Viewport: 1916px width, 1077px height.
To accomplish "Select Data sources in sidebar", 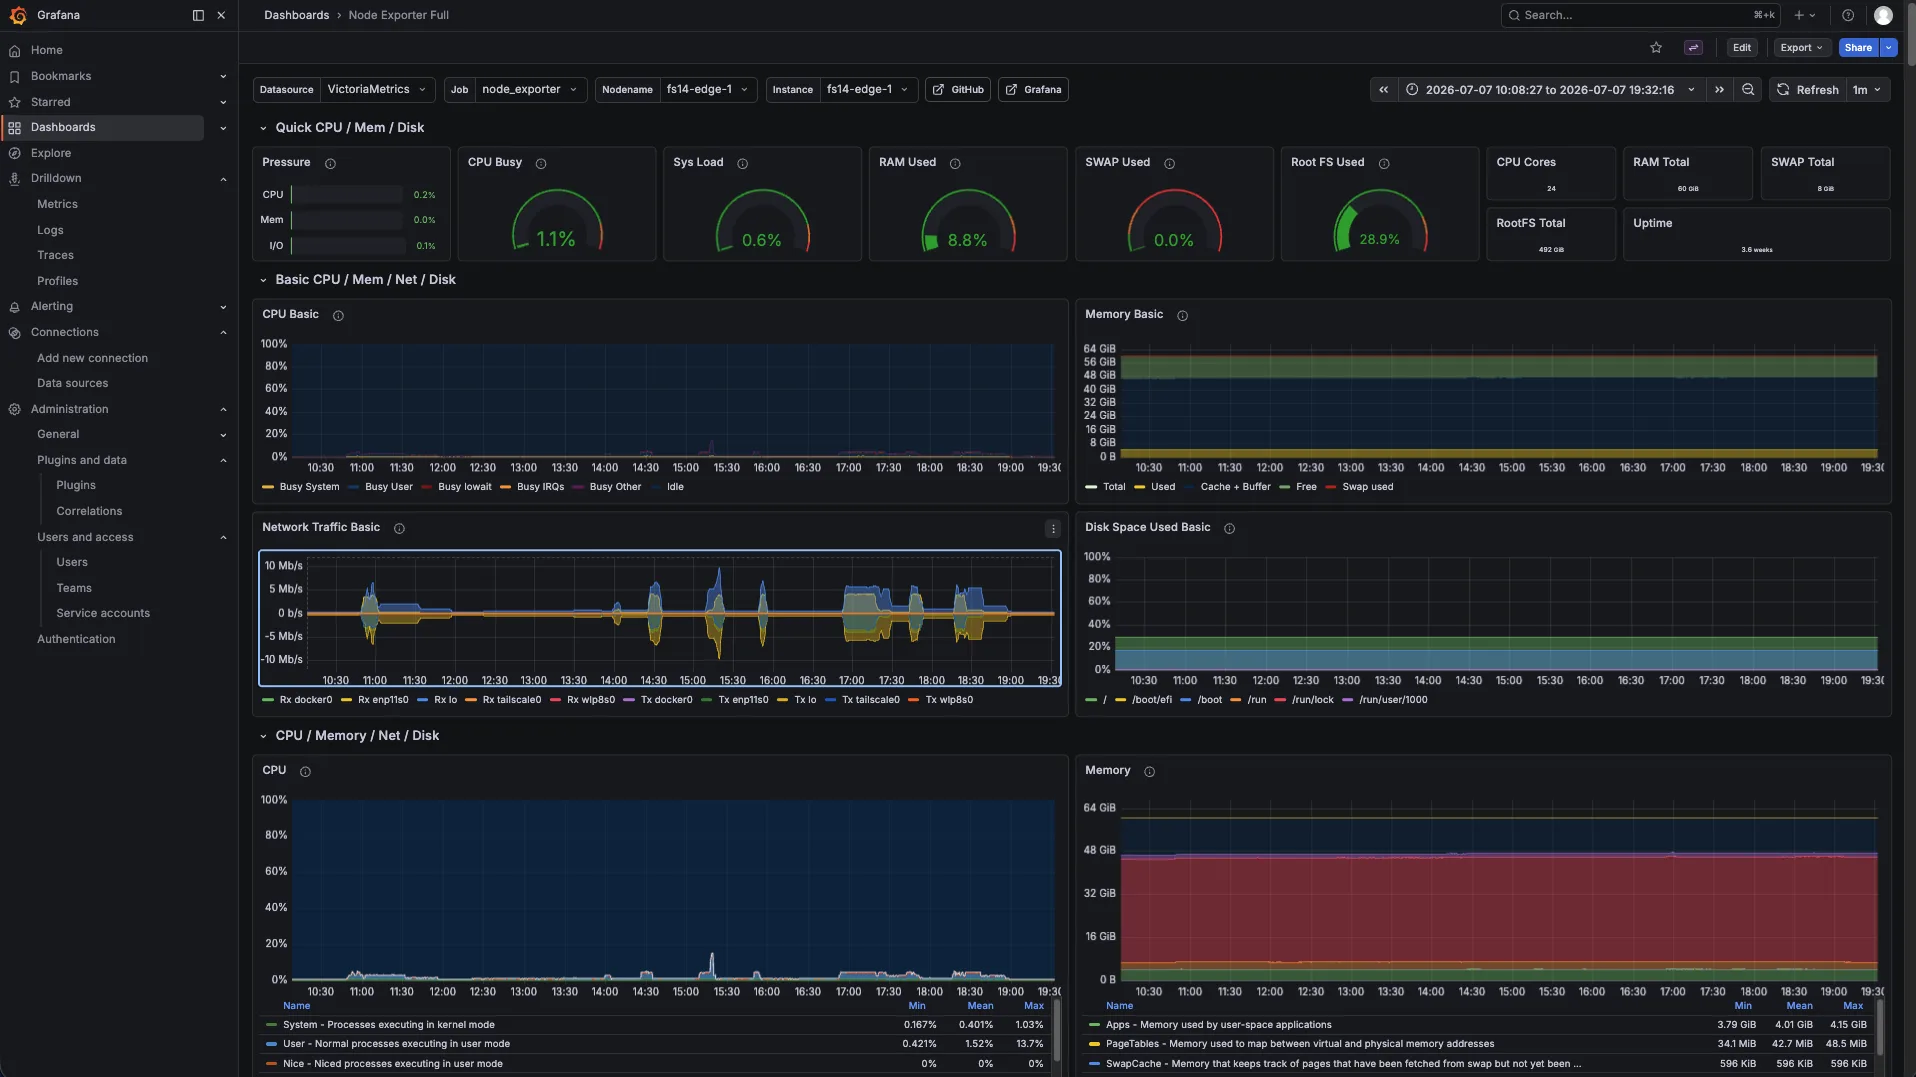I will pos(72,384).
